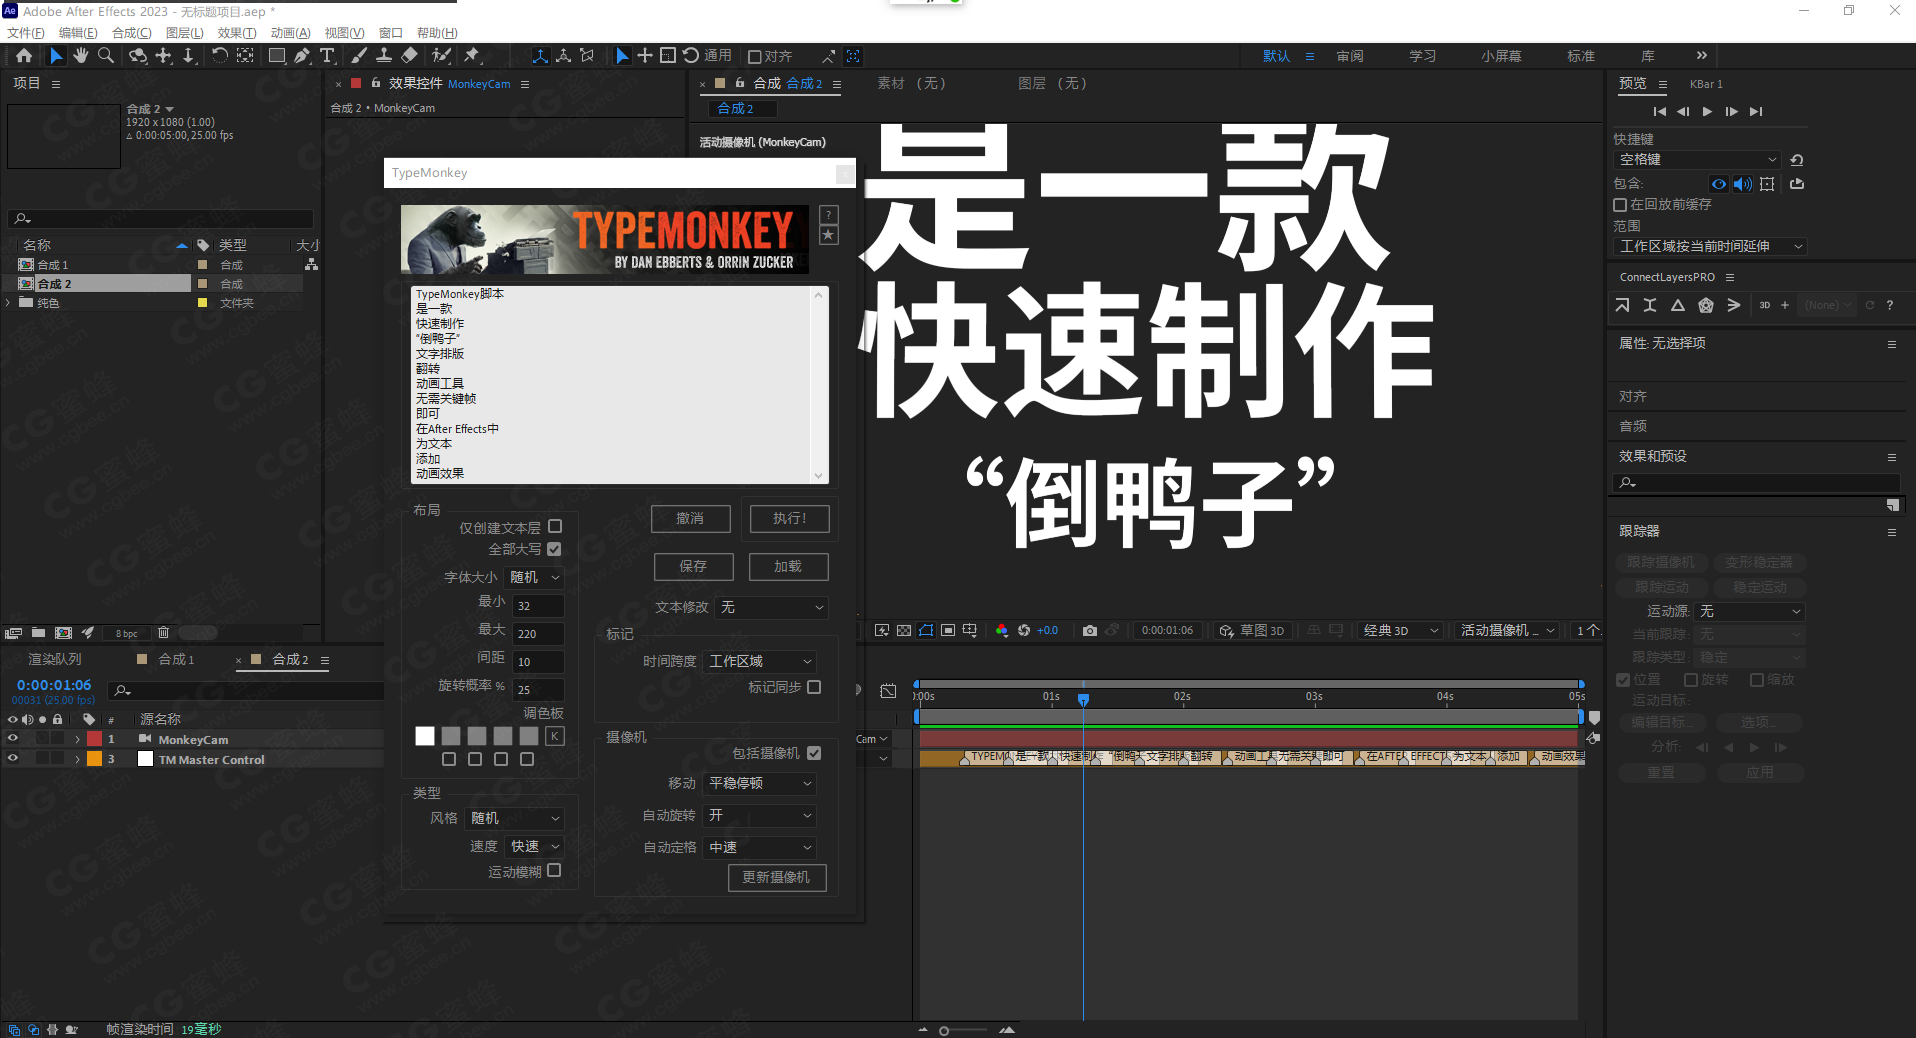Click the 更新摄像机 button
This screenshot has width=1916, height=1038.
[777, 877]
